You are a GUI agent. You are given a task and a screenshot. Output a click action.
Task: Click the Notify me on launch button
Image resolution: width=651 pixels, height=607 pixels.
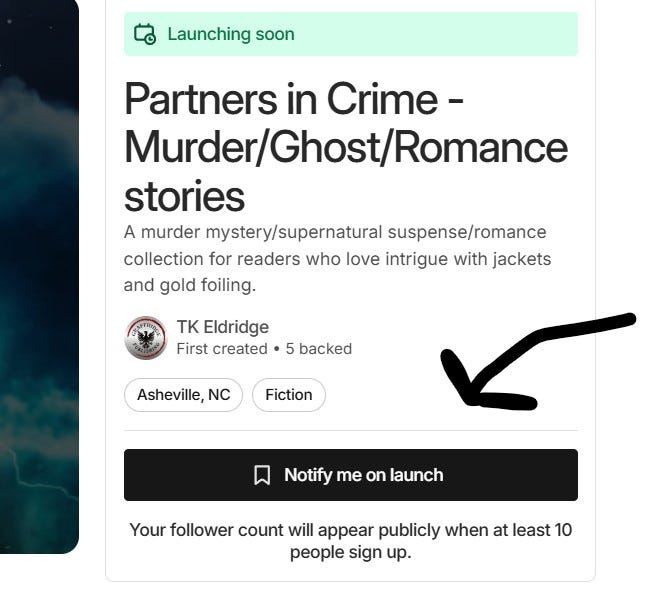pyautogui.click(x=351, y=475)
